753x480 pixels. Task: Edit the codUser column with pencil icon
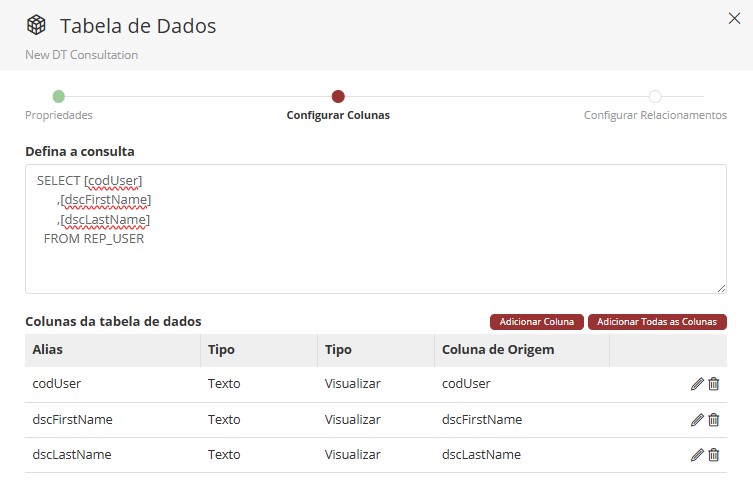697,384
